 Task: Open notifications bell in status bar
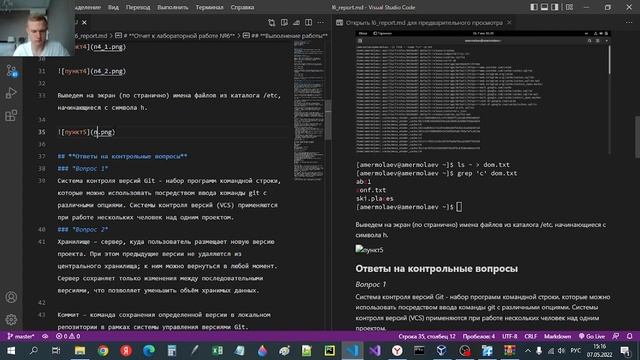[x=629, y=336]
